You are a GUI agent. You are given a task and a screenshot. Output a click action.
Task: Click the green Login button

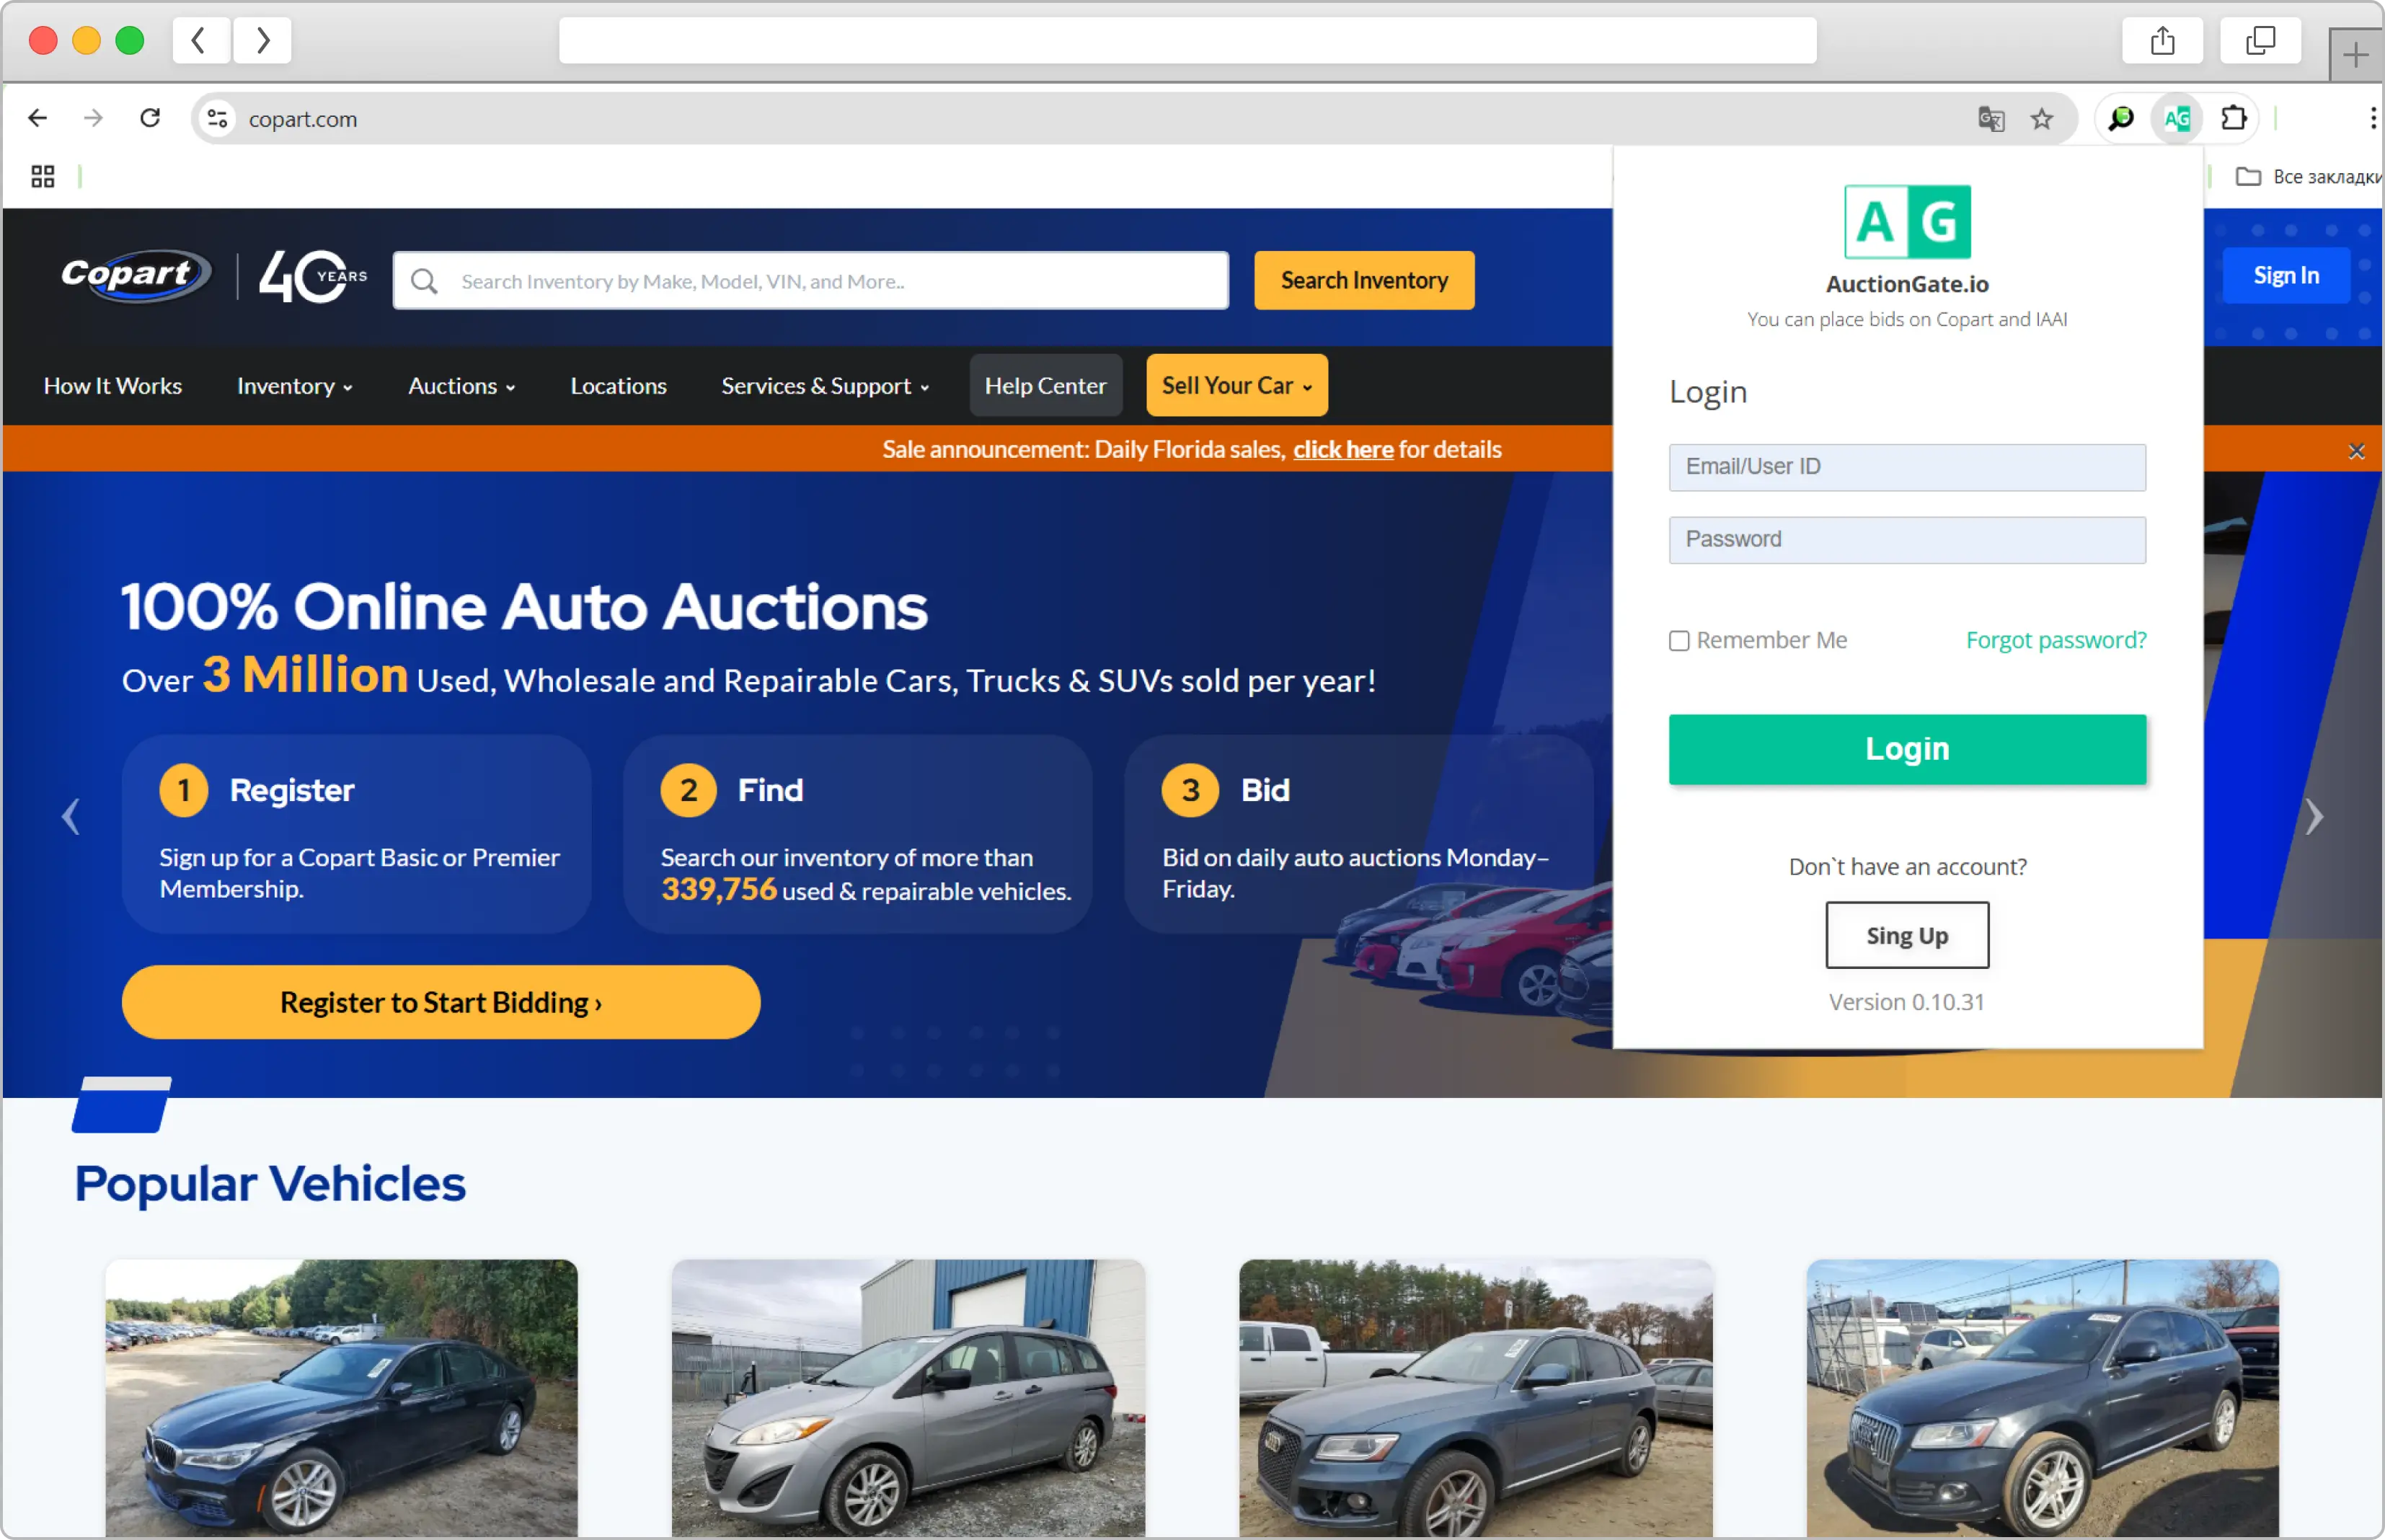point(1907,749)
